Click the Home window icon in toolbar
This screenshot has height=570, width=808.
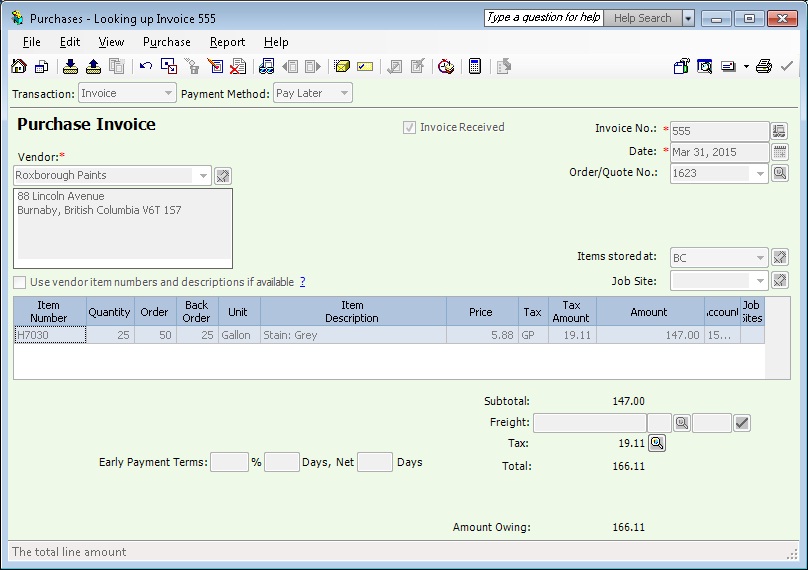[19, 66]
